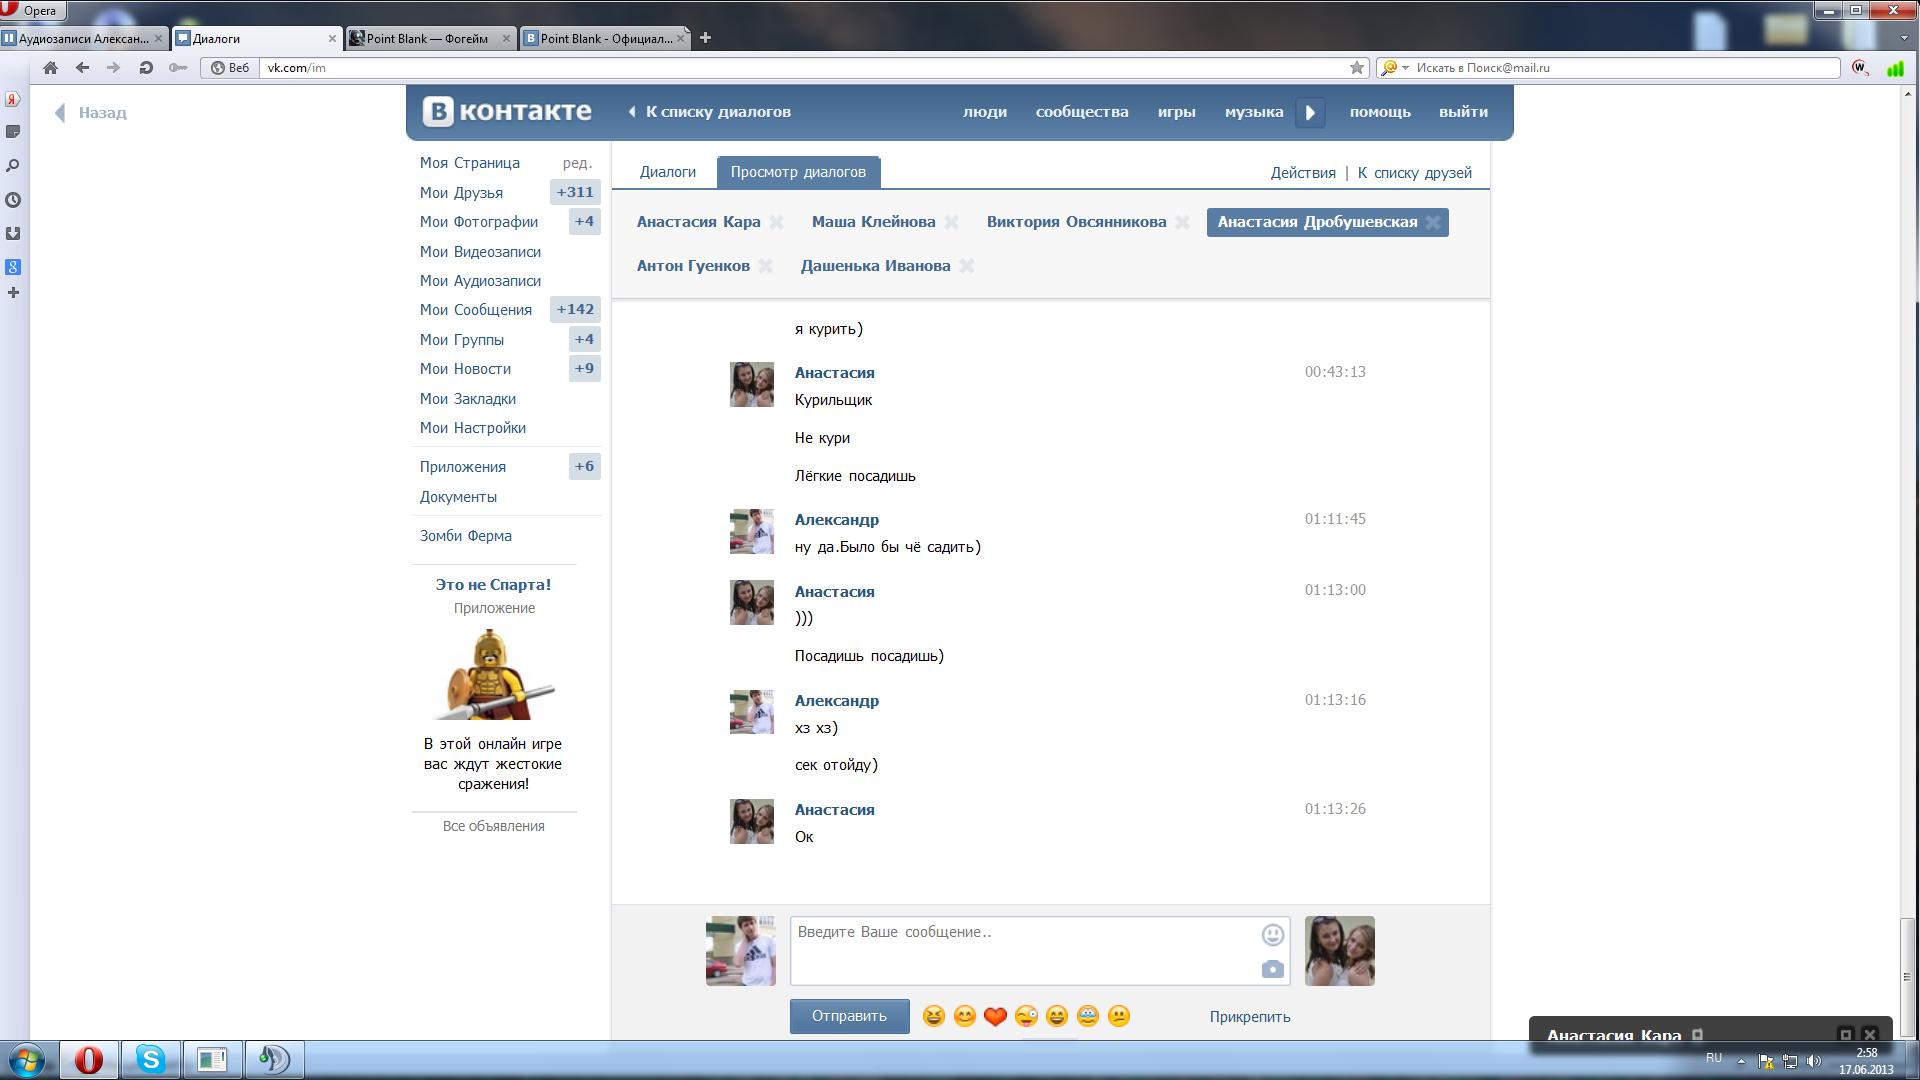Click Анастасия's avatar beside the message box
The width and height of the screenshot is (1920, 1080).
[x=1340, y=951]
